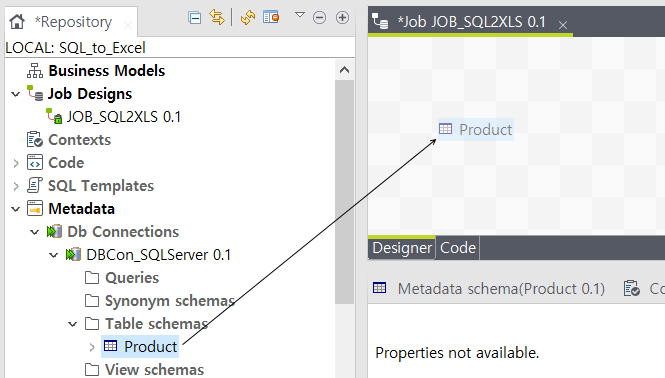Image resolution: width=665 pixels, height=378 pixels.
Task: Select the Contexts node
Action: 80,140
